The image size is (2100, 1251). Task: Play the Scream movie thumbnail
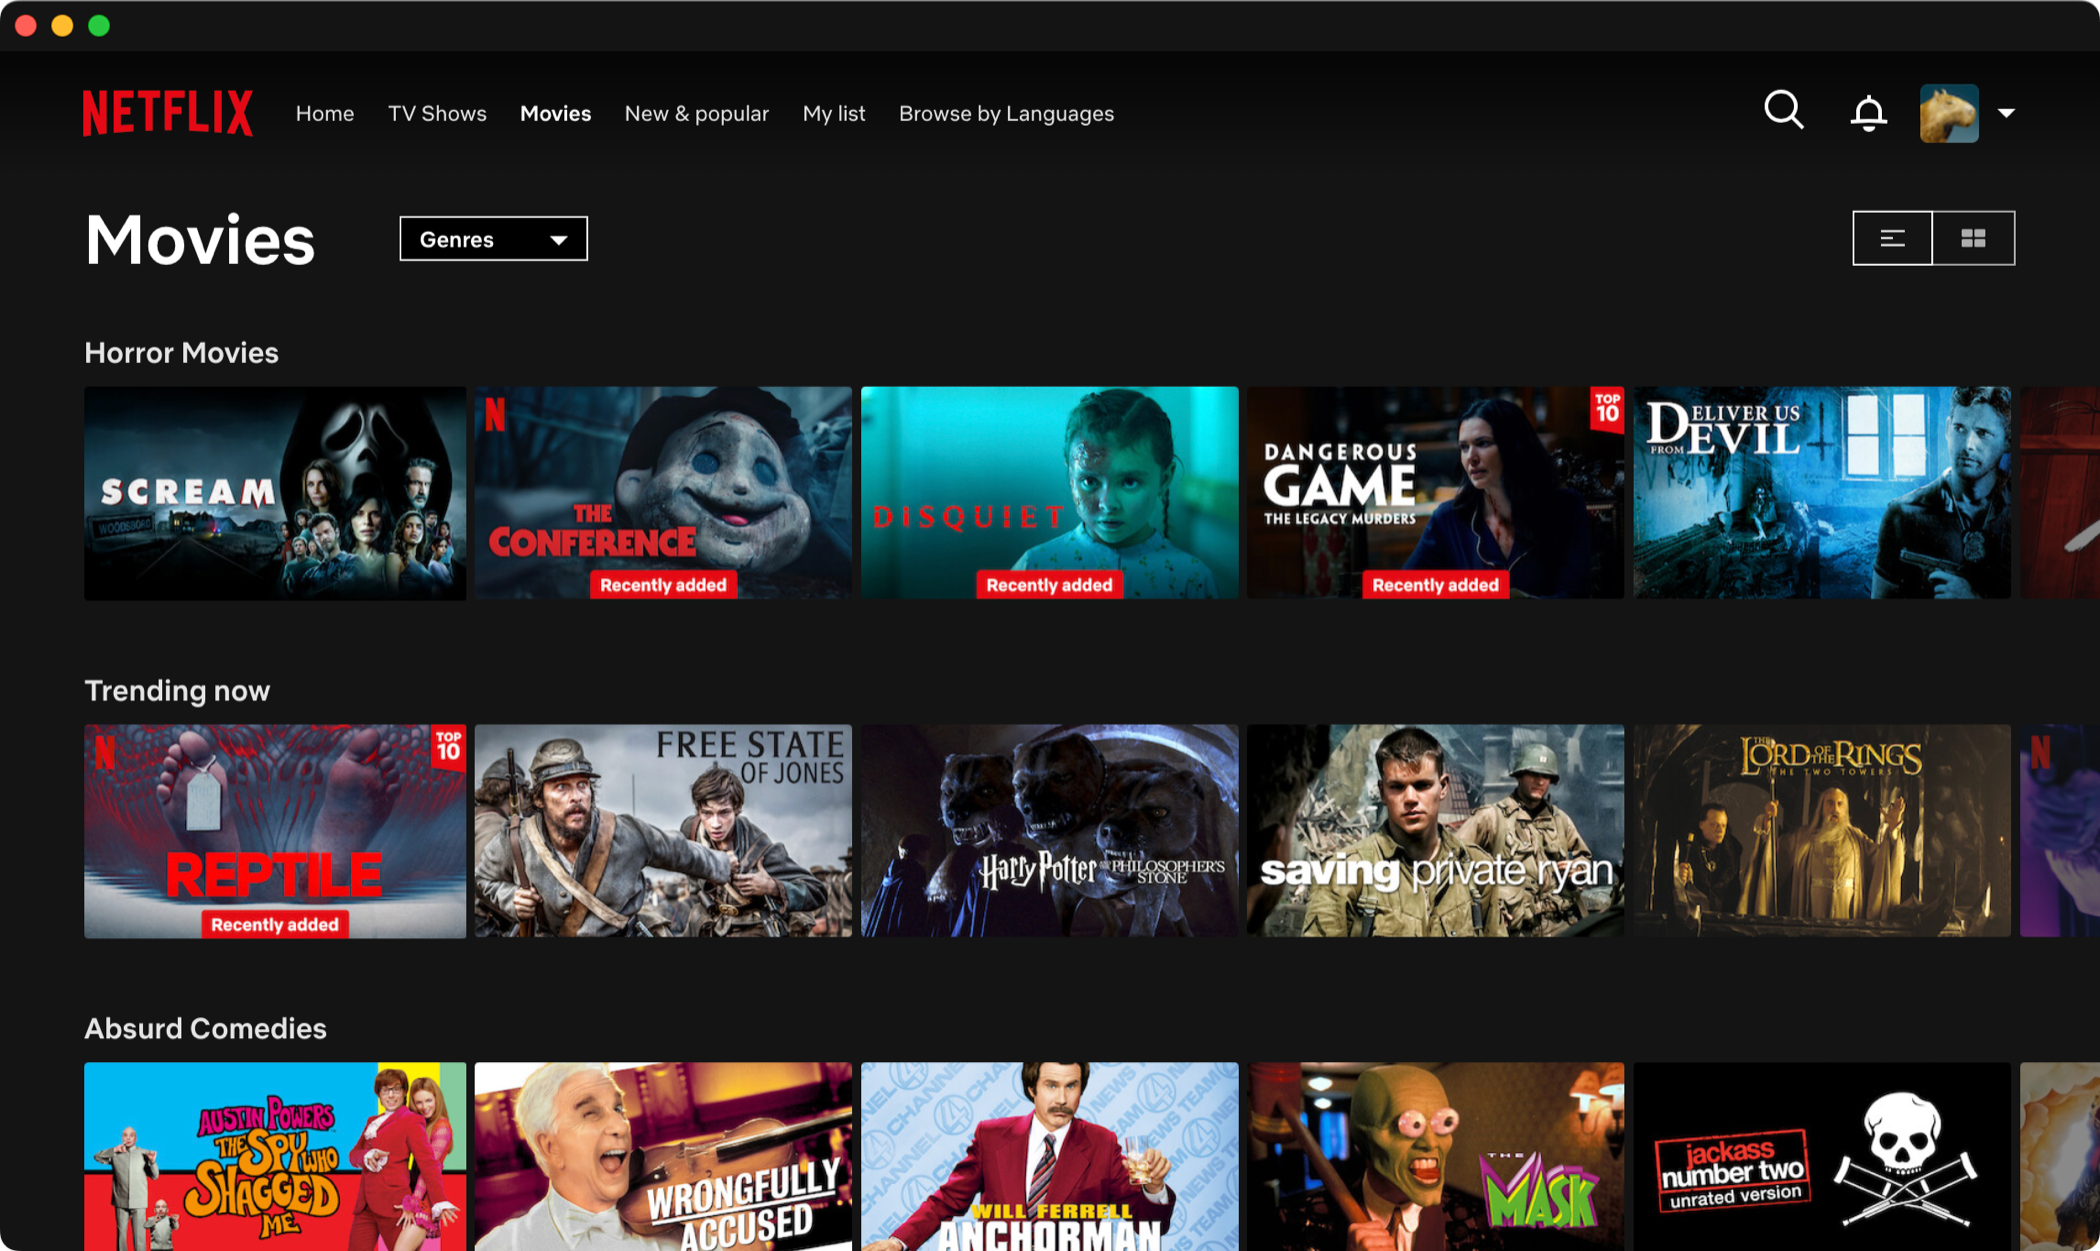click(274, 493)
